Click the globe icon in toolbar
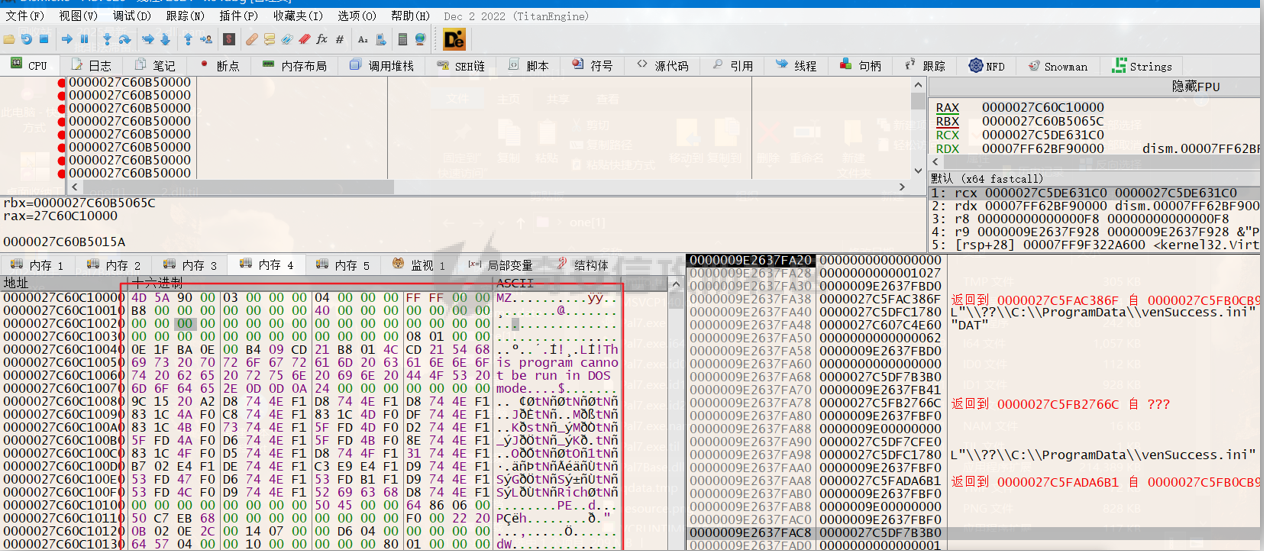1264x551 pixels. click(421, 39)
